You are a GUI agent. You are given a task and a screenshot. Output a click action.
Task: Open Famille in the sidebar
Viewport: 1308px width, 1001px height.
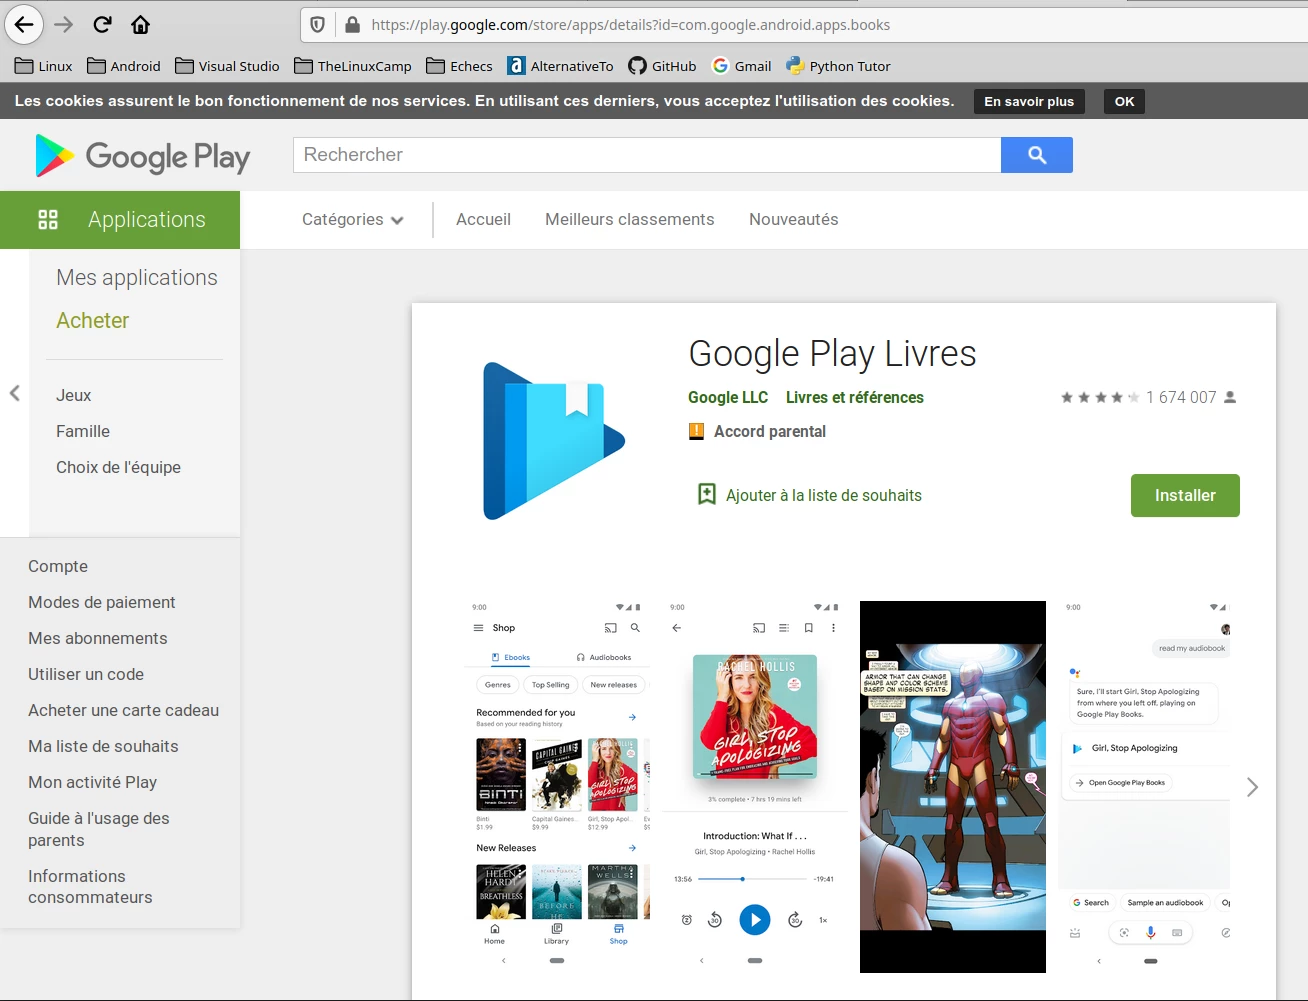(x=83, y=431)
